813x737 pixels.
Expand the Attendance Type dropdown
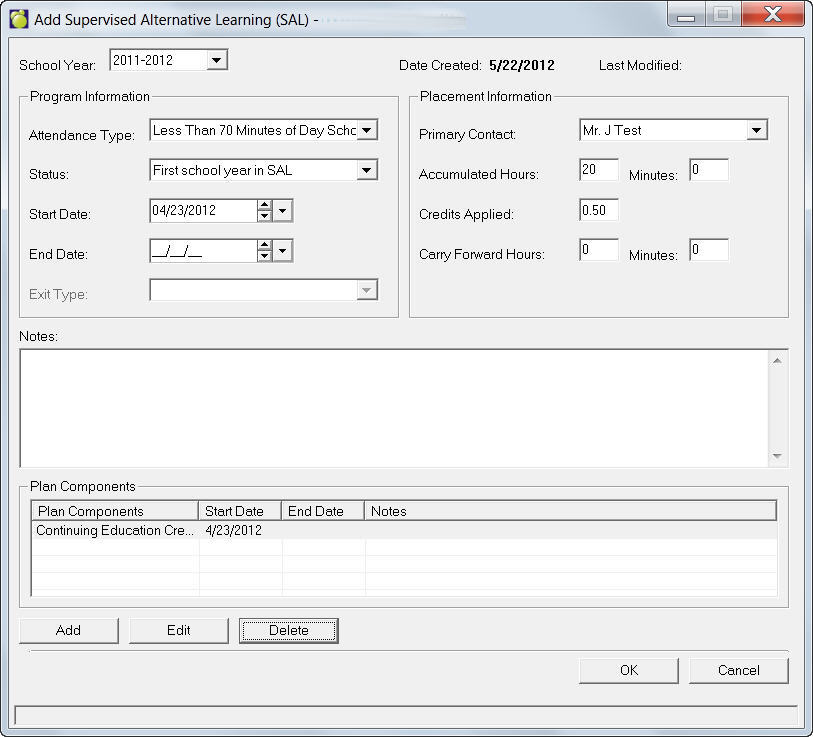(x=367, y=130)
